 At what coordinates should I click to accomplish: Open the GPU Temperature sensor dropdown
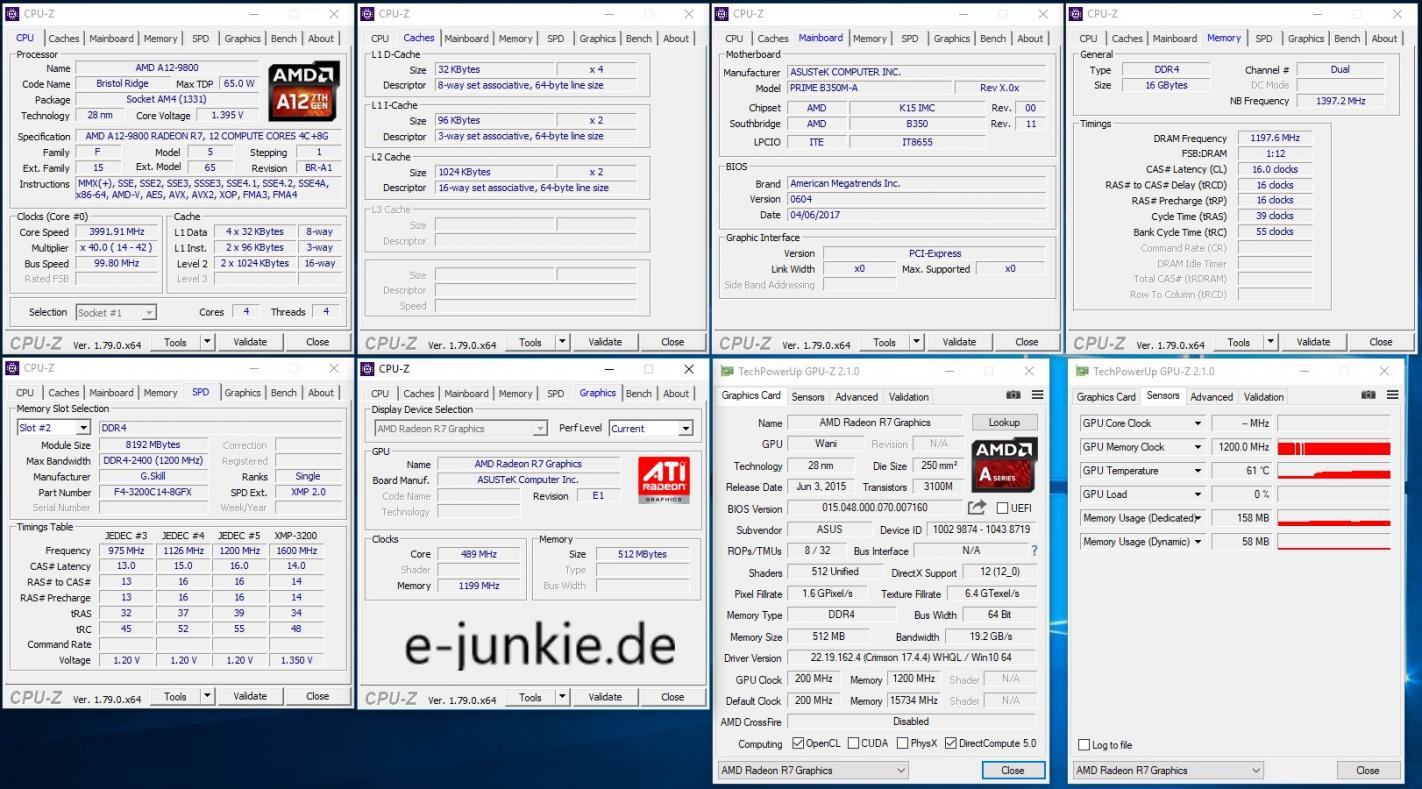click(1197, 471)
